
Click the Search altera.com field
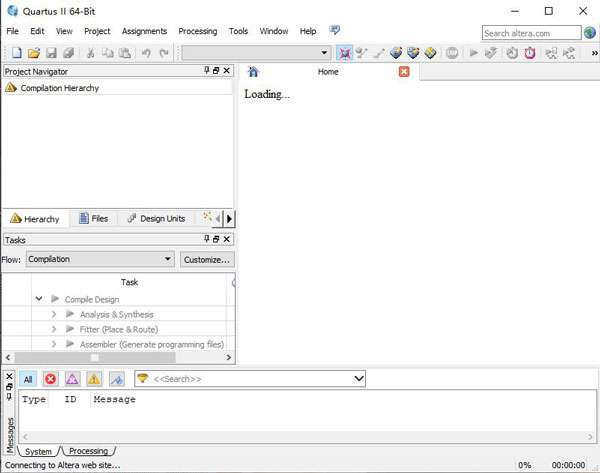coord(531,33)
